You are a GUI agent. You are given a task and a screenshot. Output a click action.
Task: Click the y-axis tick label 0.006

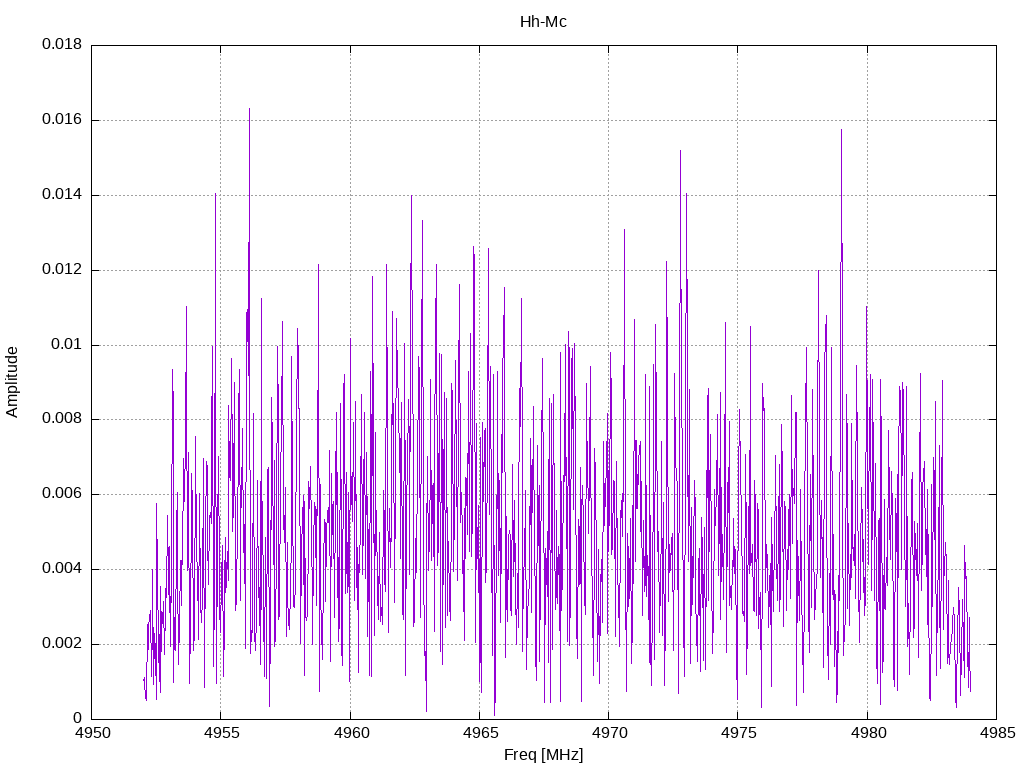62,494
